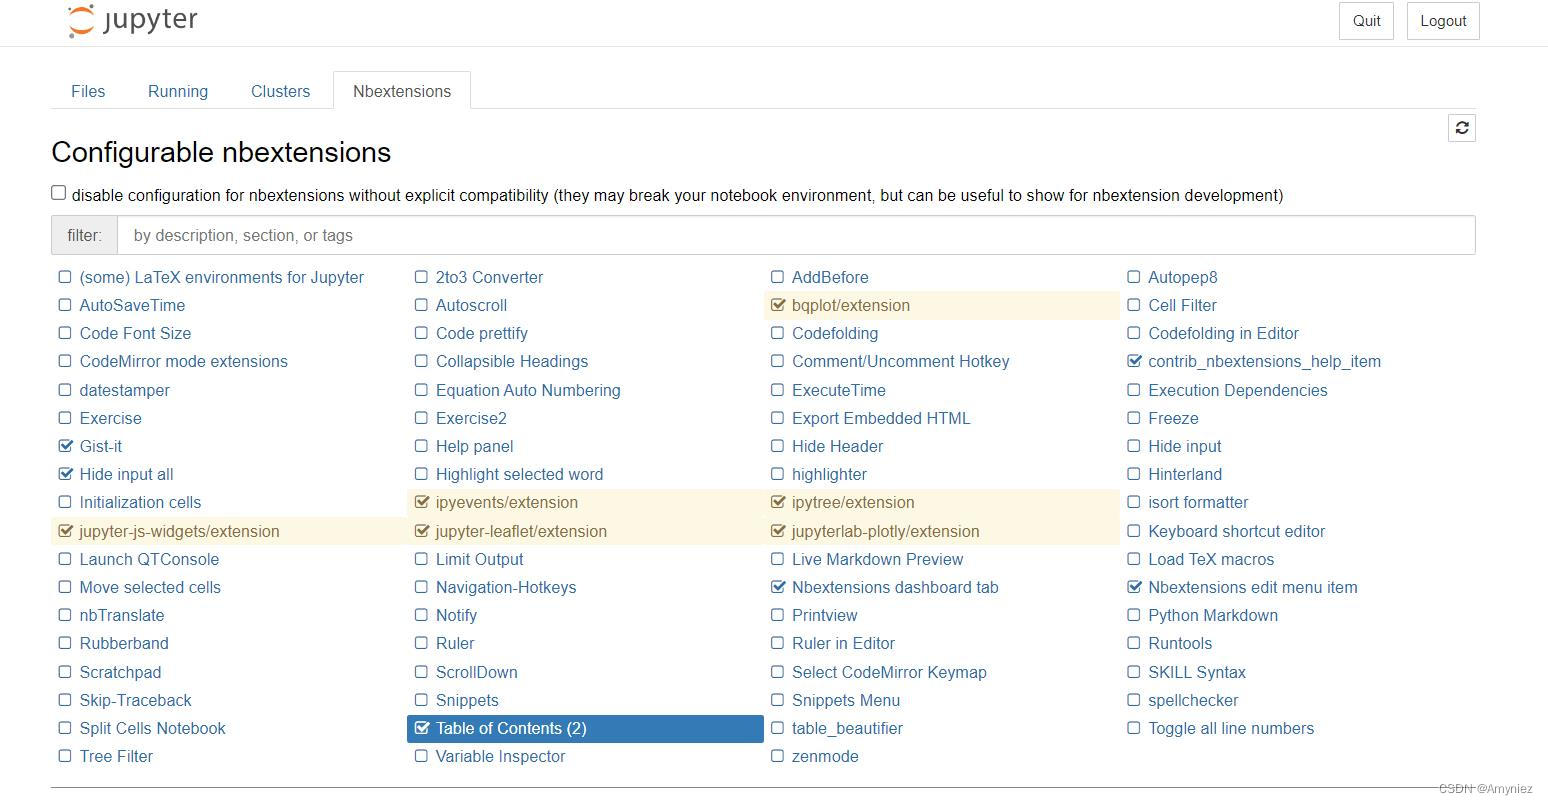Enable the Highlight selected word checkbox
The width and height of the screenshot is (1548, 805).
click(421, 474)
